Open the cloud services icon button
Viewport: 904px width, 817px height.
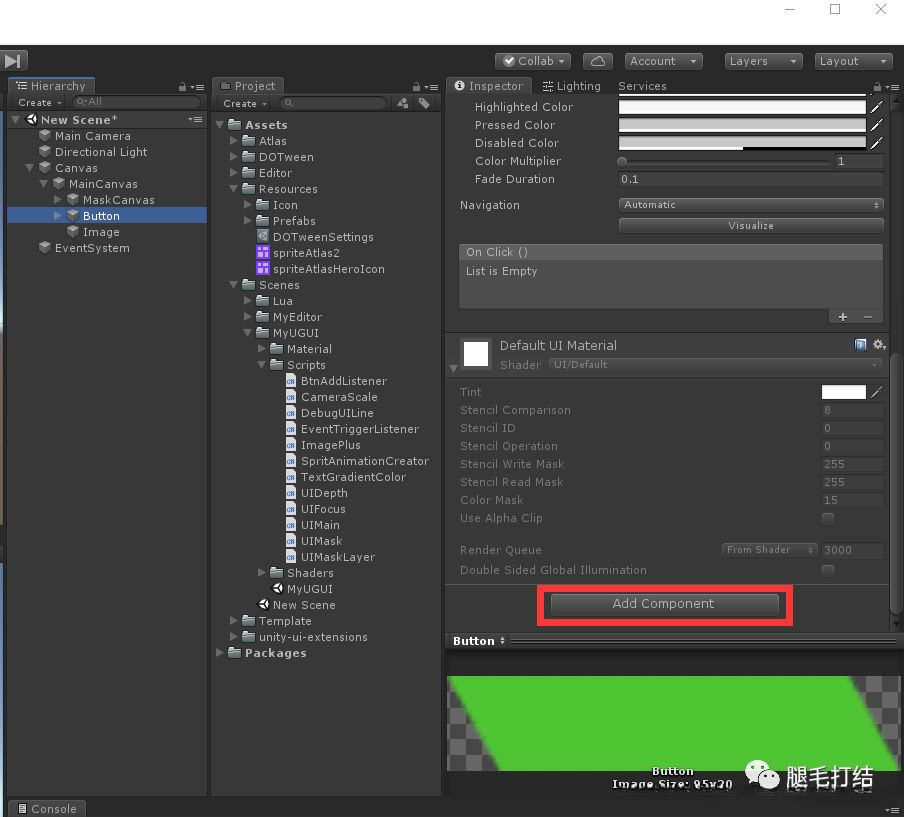597,61
